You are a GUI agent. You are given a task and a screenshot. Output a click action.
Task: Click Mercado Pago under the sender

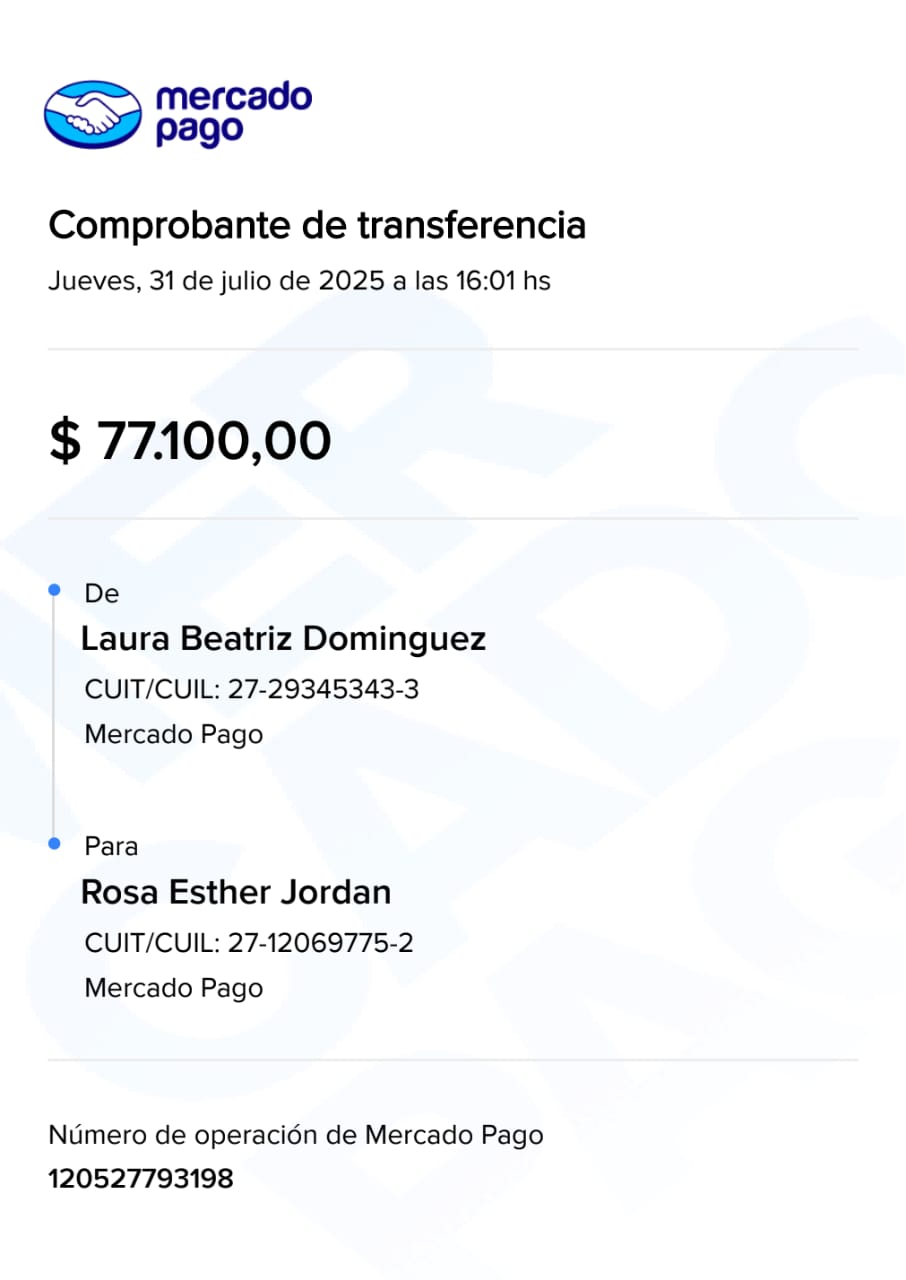pyautogui.click(x=173, y=735)
